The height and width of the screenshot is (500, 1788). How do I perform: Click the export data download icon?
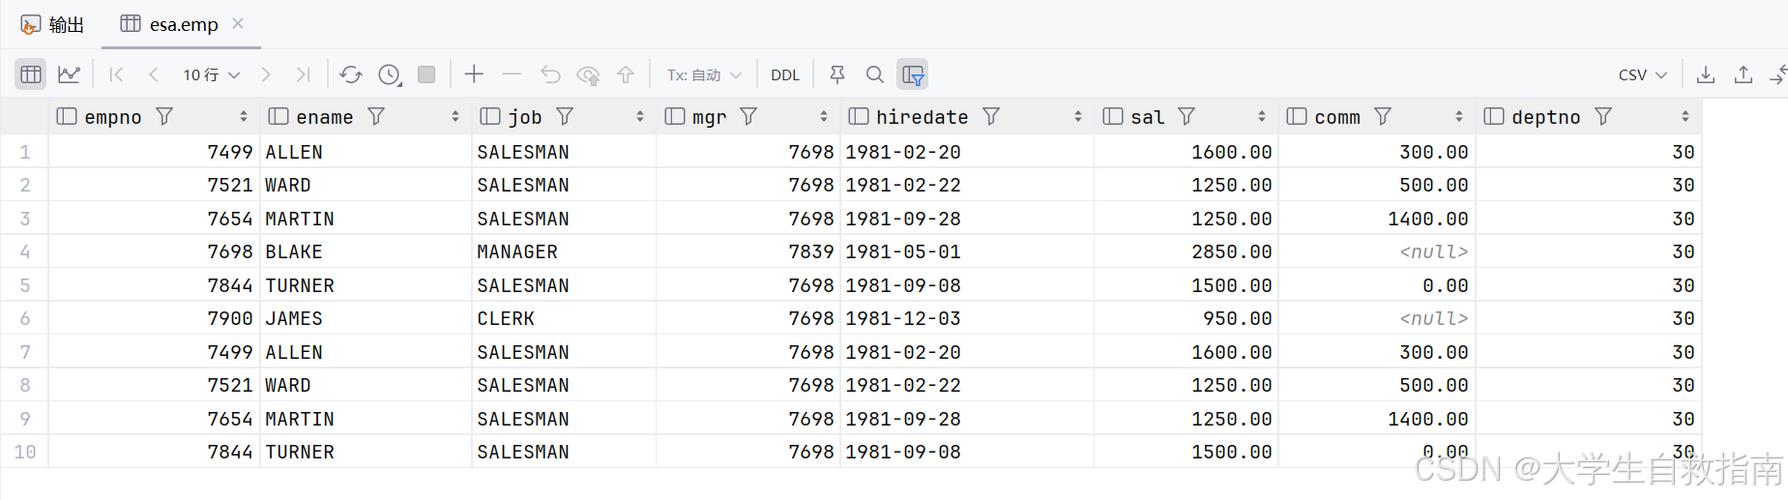tap(1706, 75)
